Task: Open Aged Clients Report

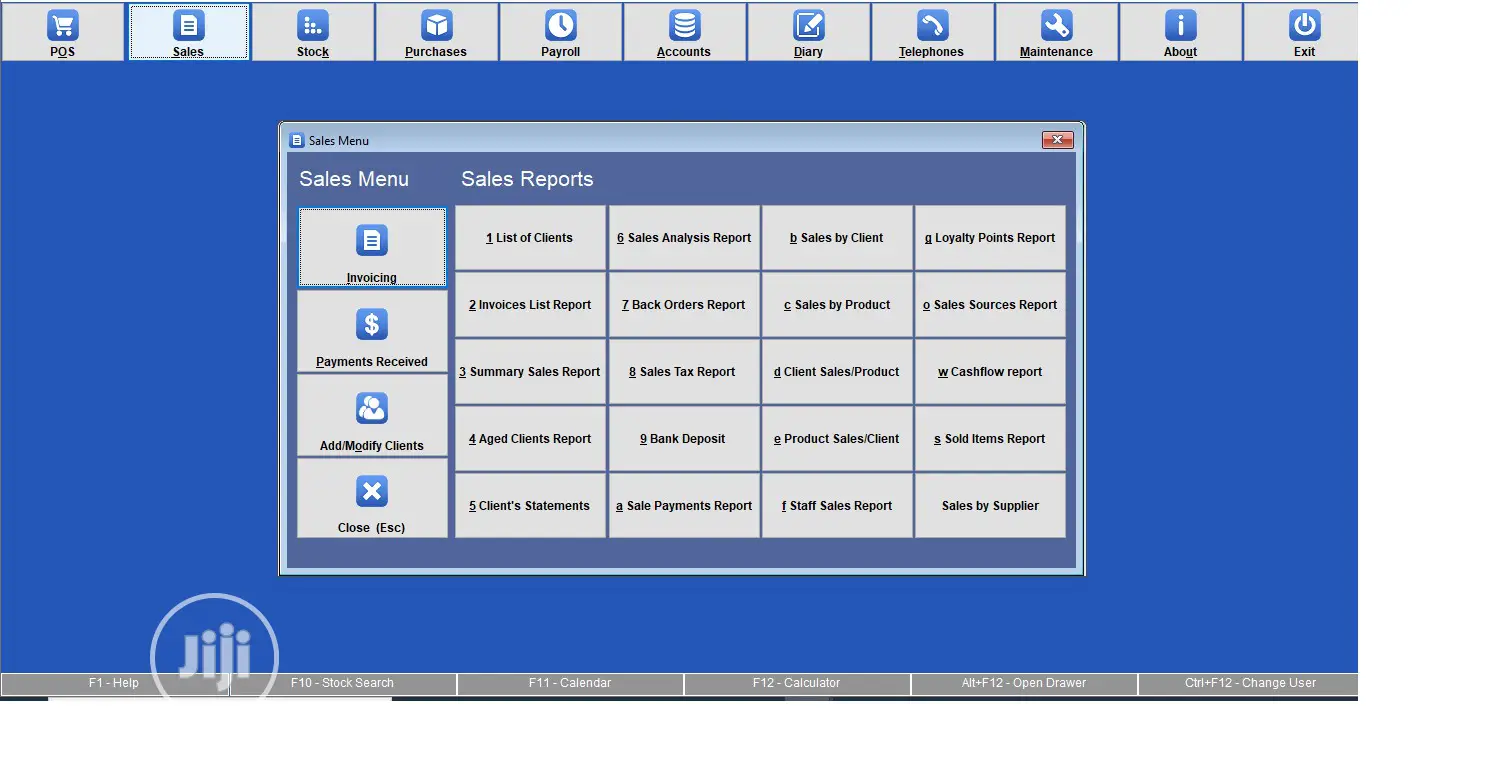Action: 530,439
